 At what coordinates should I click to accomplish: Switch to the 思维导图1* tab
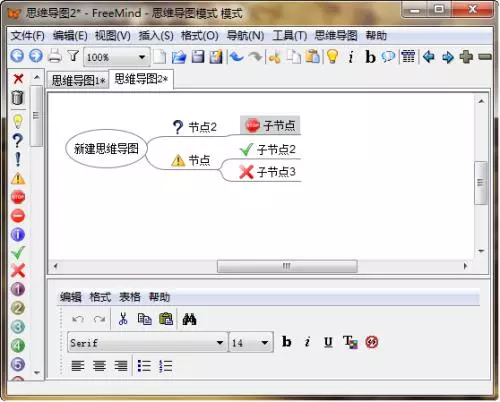pos(78,80)
